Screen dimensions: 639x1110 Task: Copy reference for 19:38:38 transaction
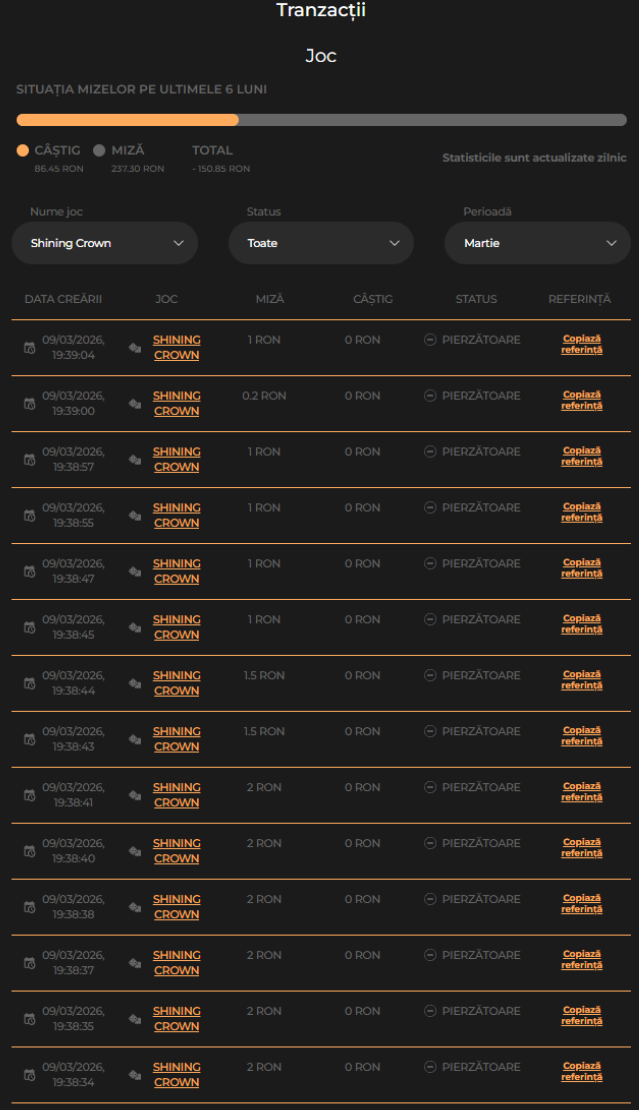coord(582,904)
